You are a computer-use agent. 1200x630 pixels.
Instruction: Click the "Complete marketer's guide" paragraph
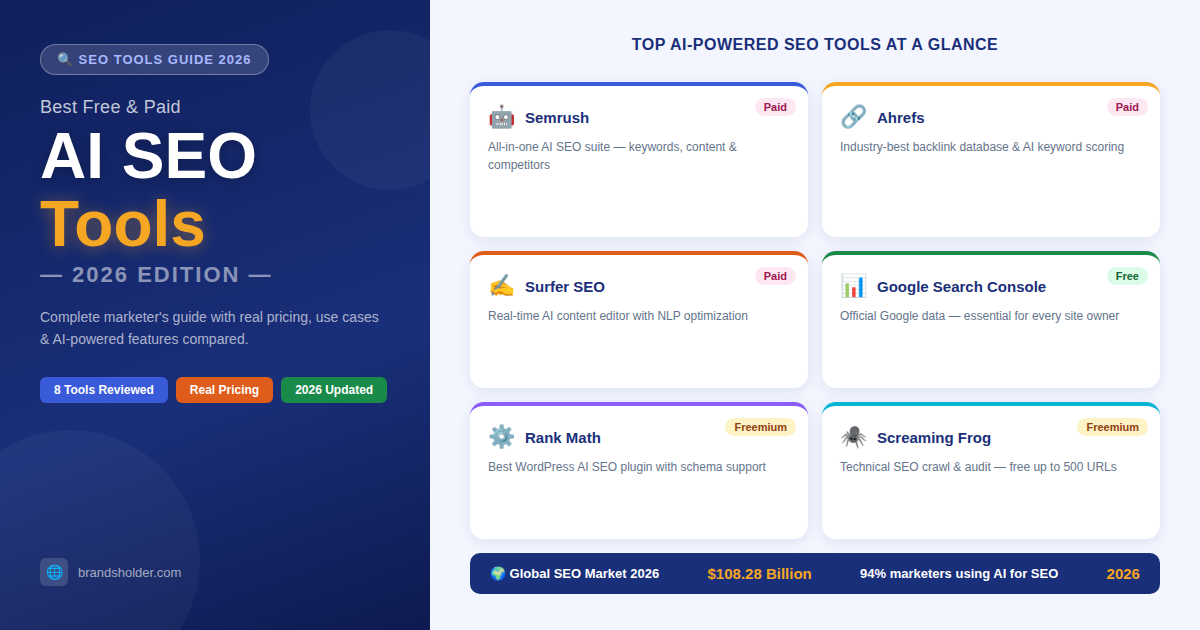pyautogui.click(x=209, y=328)
